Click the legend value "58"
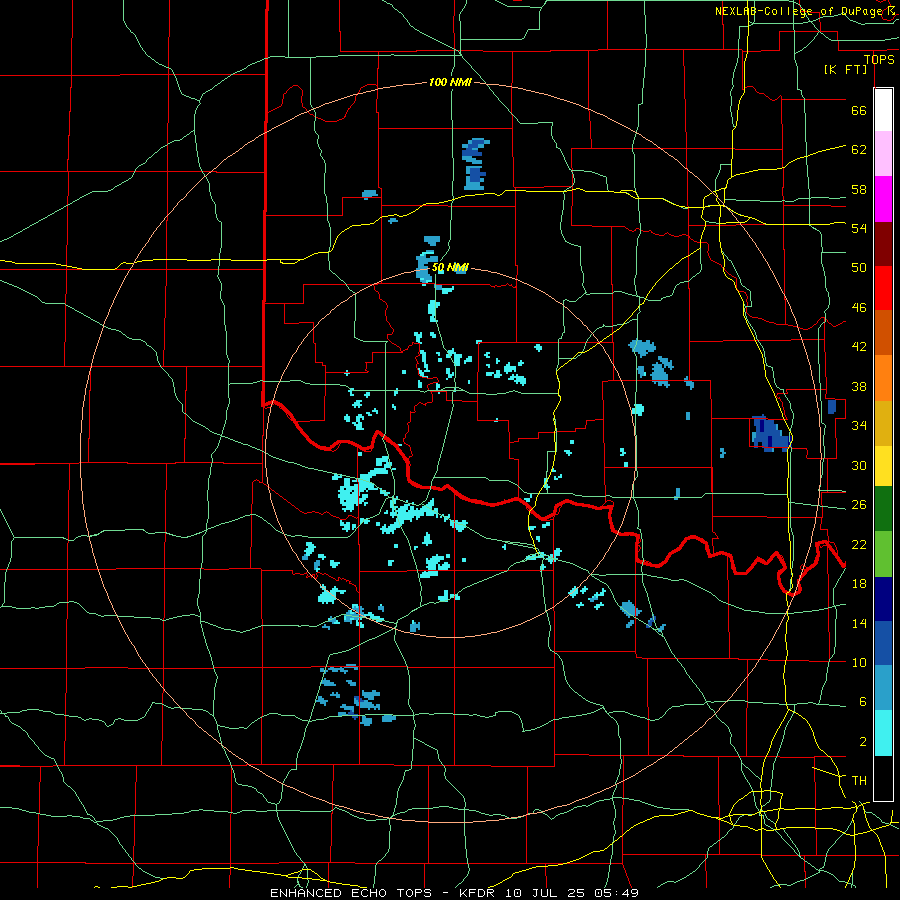This screenshot has height=900, width=900. point(859,189)
